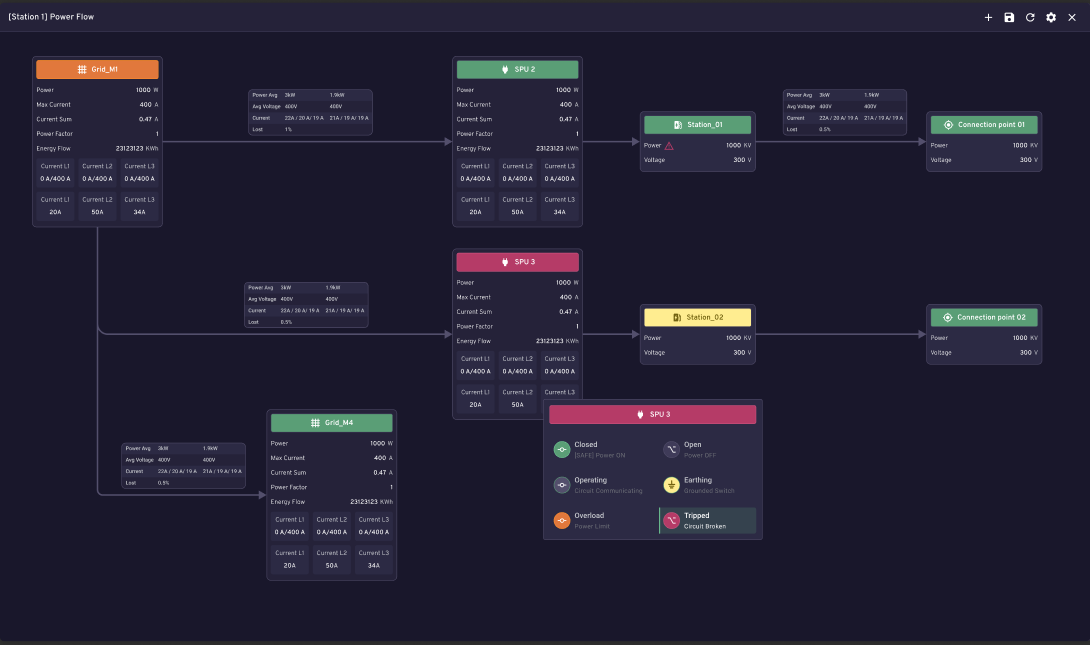Click the Station_01 green header
This screenshot has width=1090, height=645.
click(x=697, y=125)
